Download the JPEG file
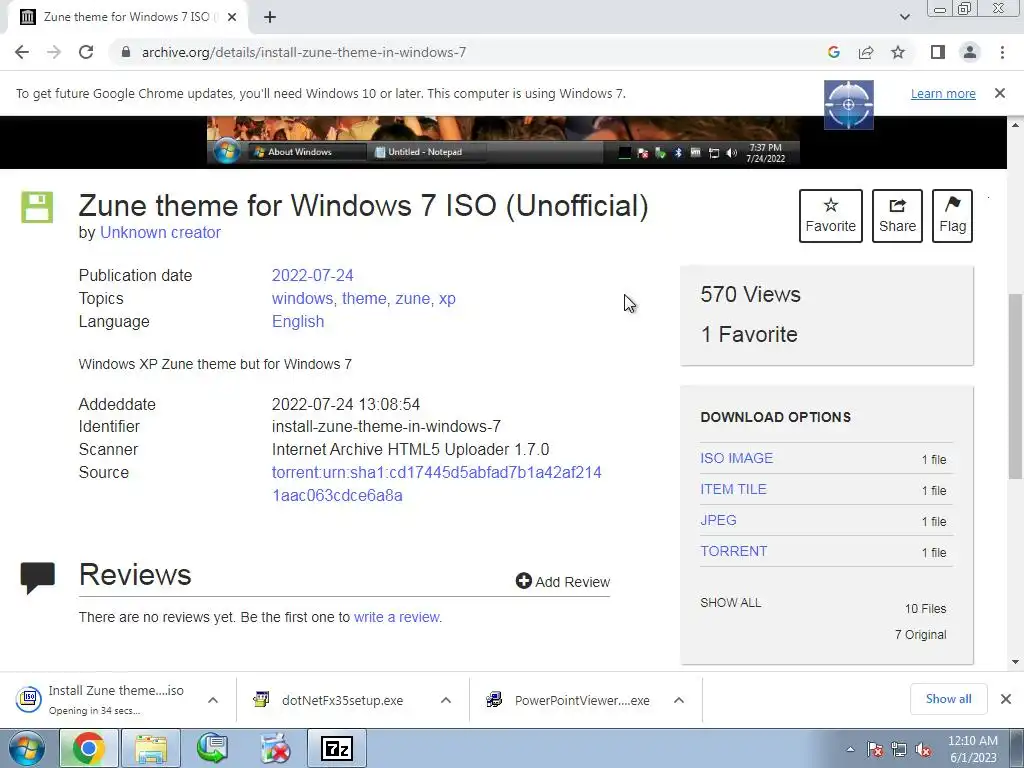Viewport: 1024px width, 768px height. [x=718, y=520]
